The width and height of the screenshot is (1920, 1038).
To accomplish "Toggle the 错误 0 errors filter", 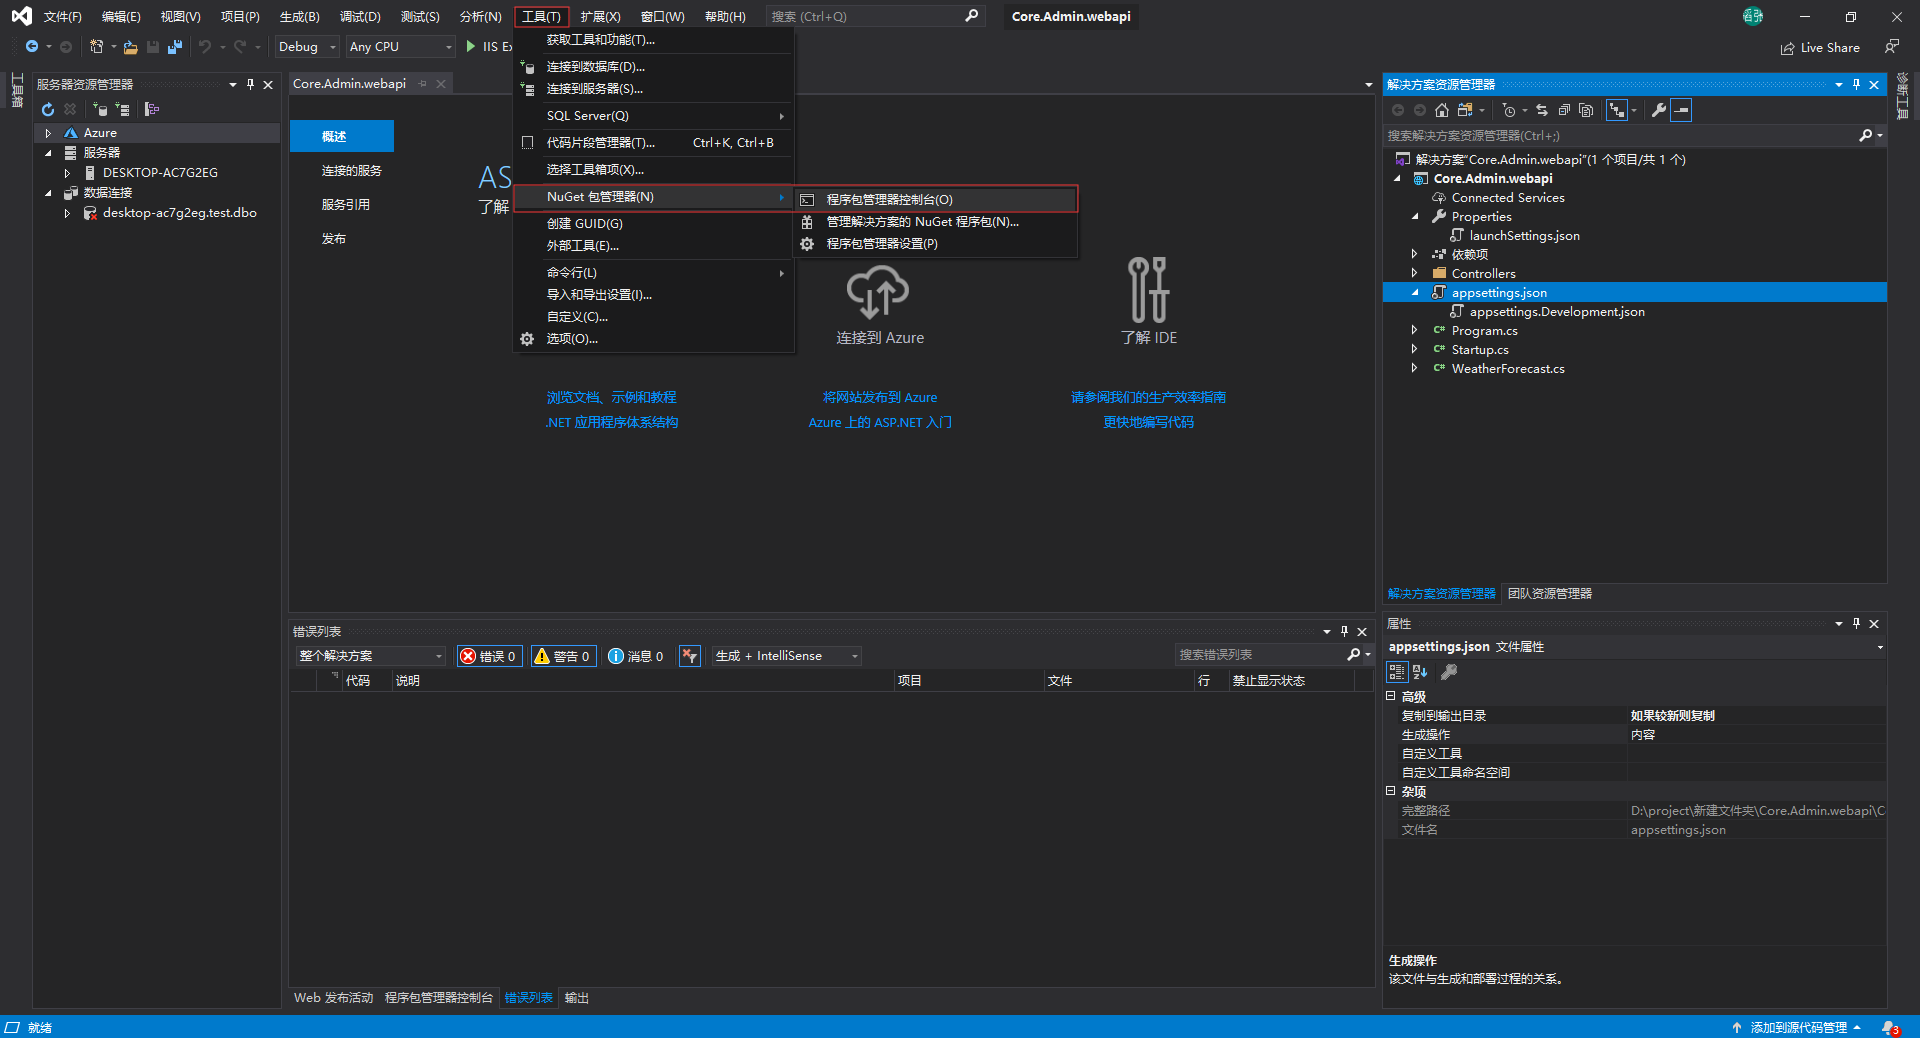I will (489, 656).
